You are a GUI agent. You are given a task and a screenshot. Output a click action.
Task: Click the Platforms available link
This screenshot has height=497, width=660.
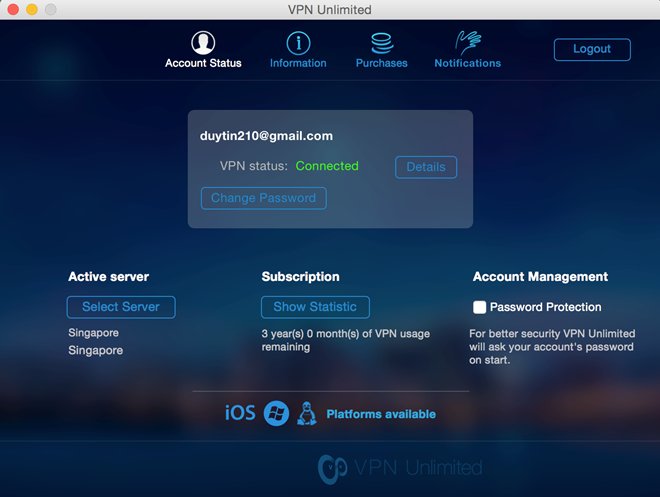(x=381, y=414)
